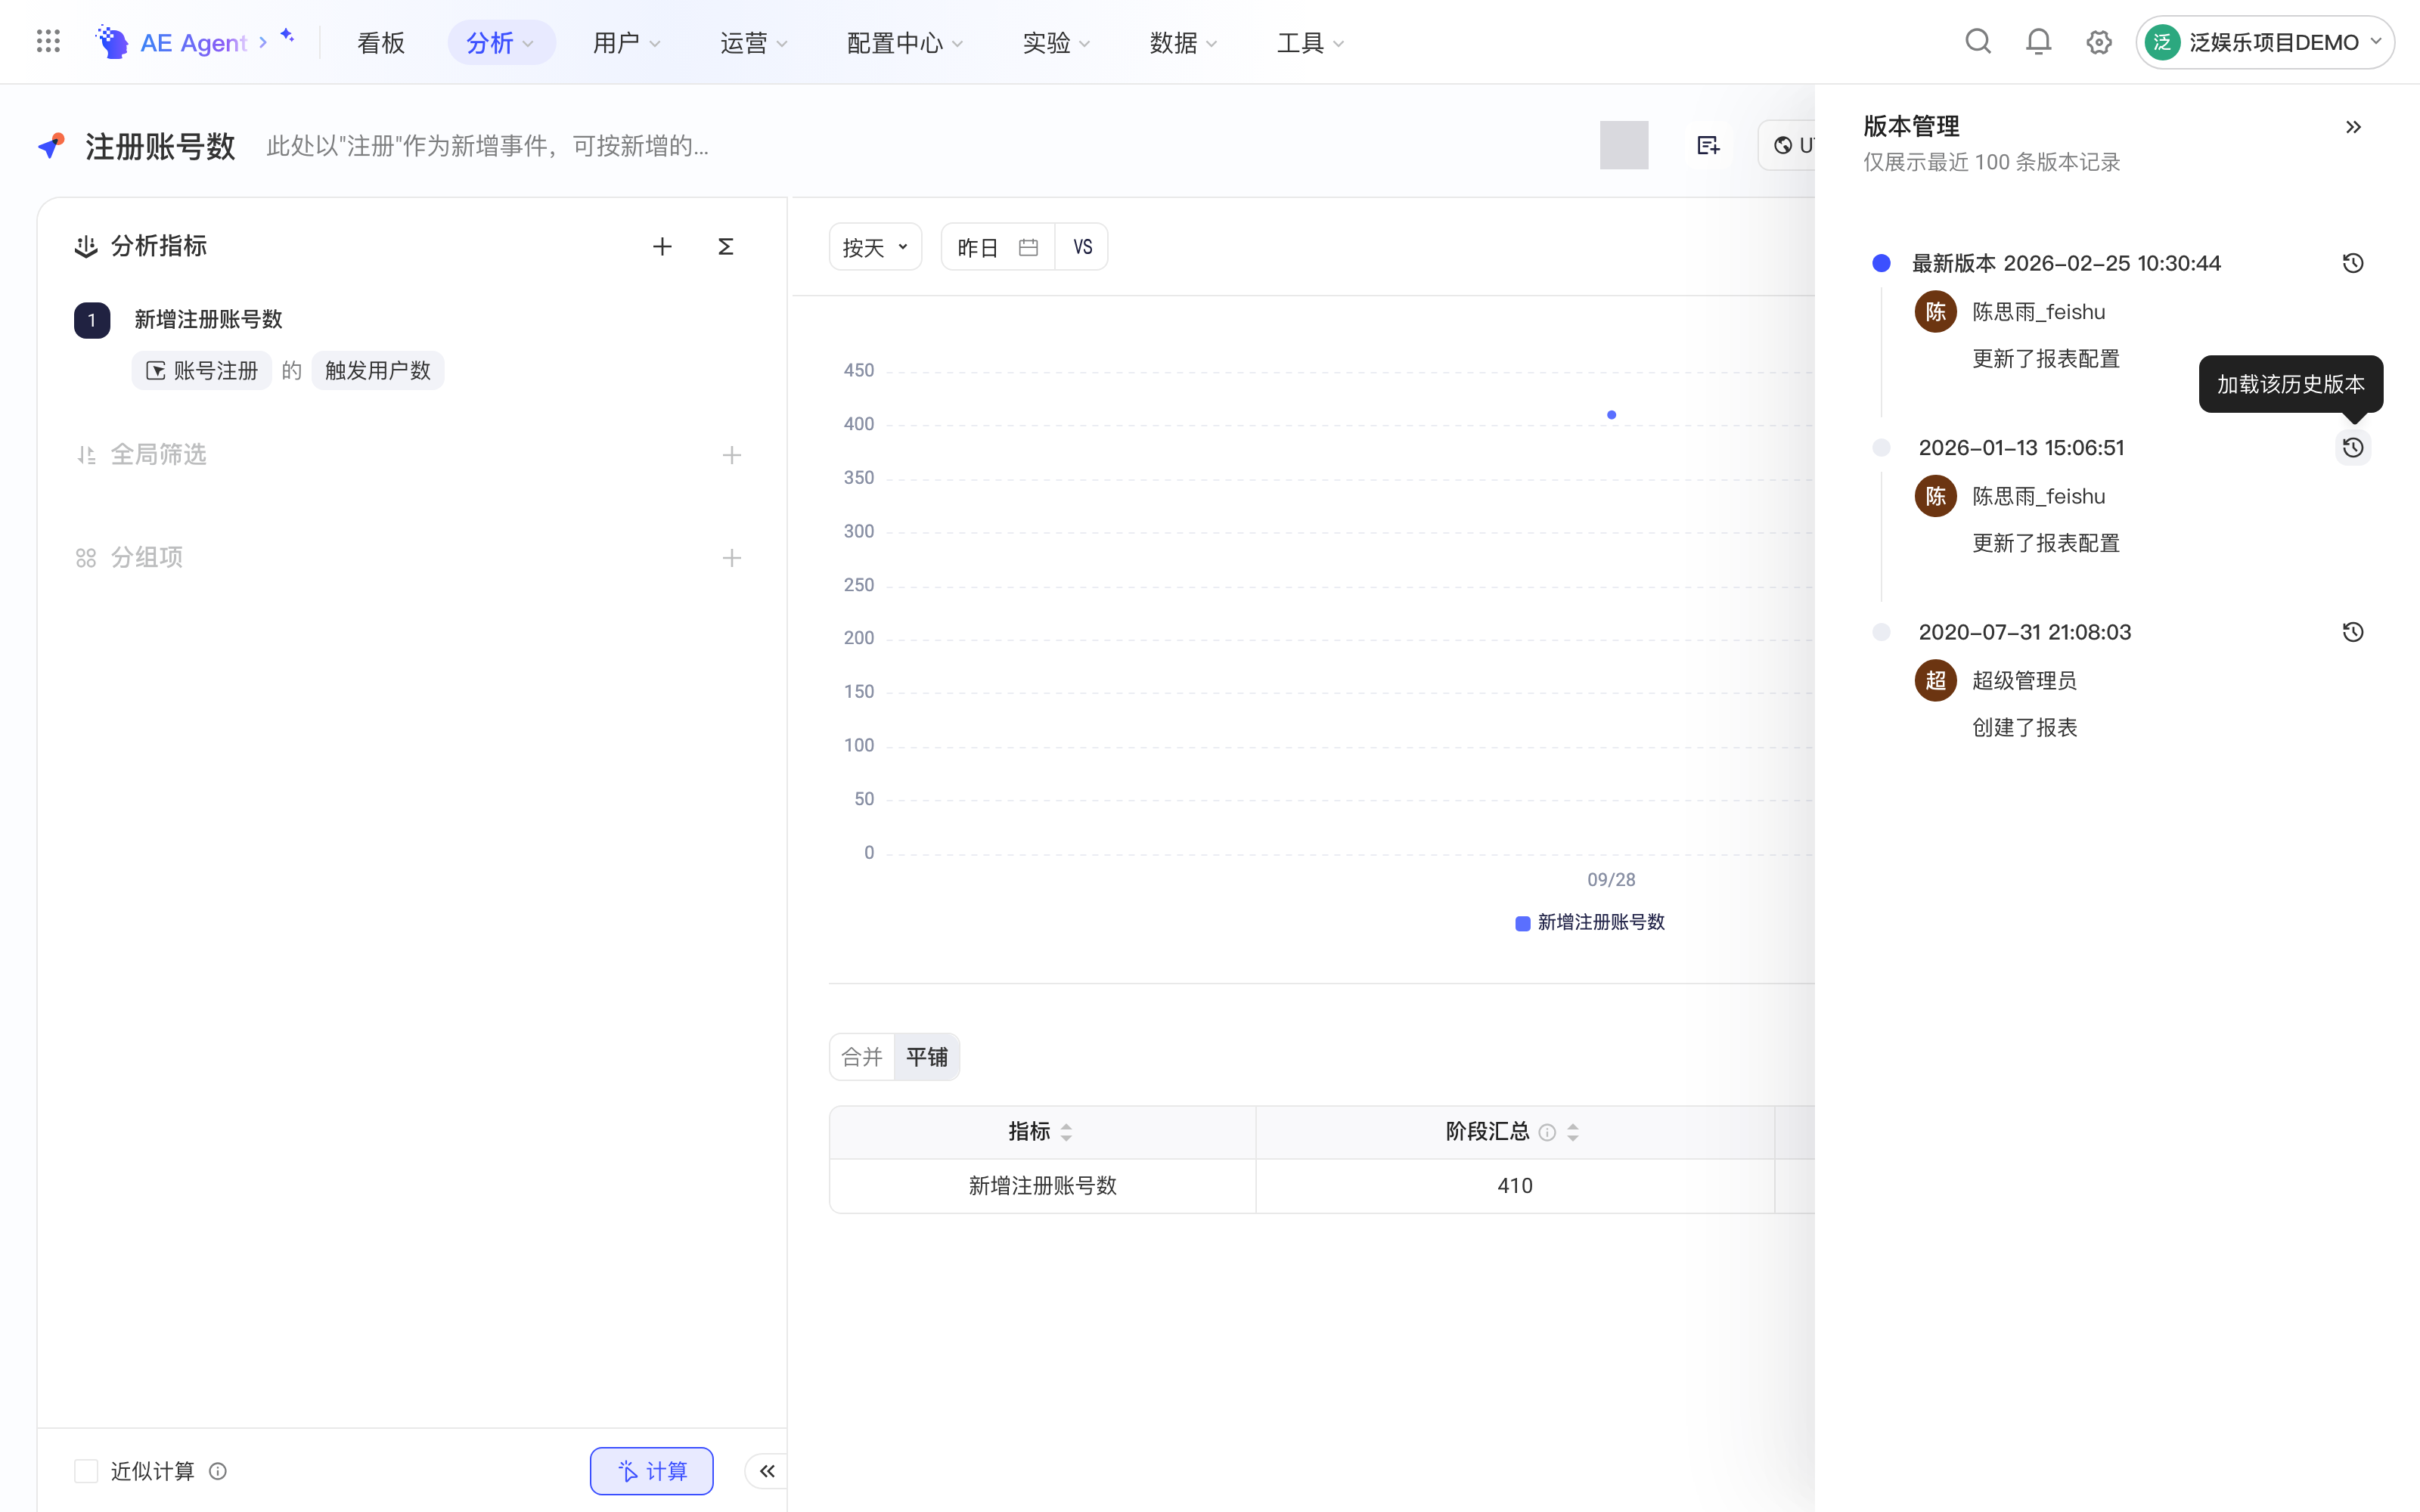The image size is (2420, 1512).
Task: Open the app grid launcher icon
Action: coord(48,41)
